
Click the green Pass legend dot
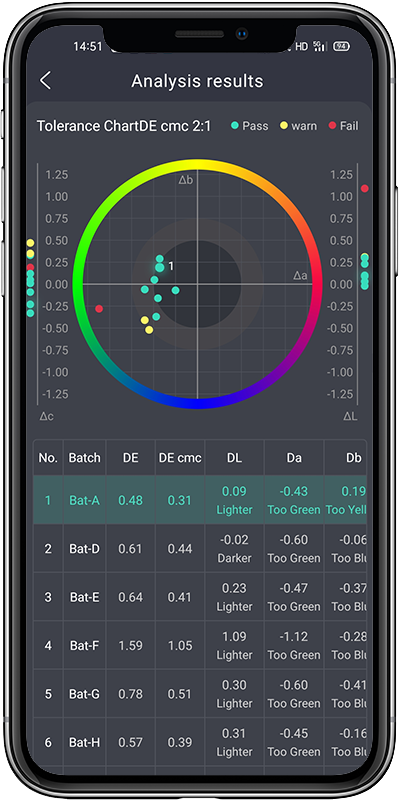click(235, 126)
